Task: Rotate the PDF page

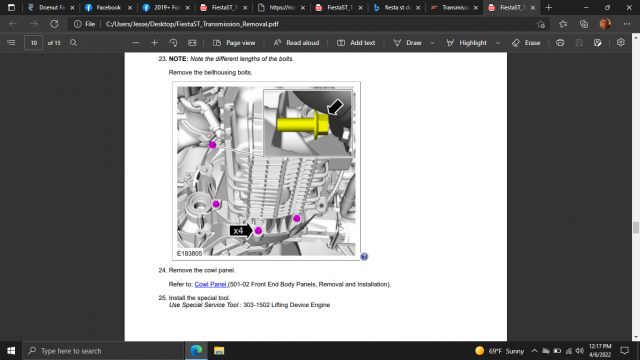Action: (173, 42)
